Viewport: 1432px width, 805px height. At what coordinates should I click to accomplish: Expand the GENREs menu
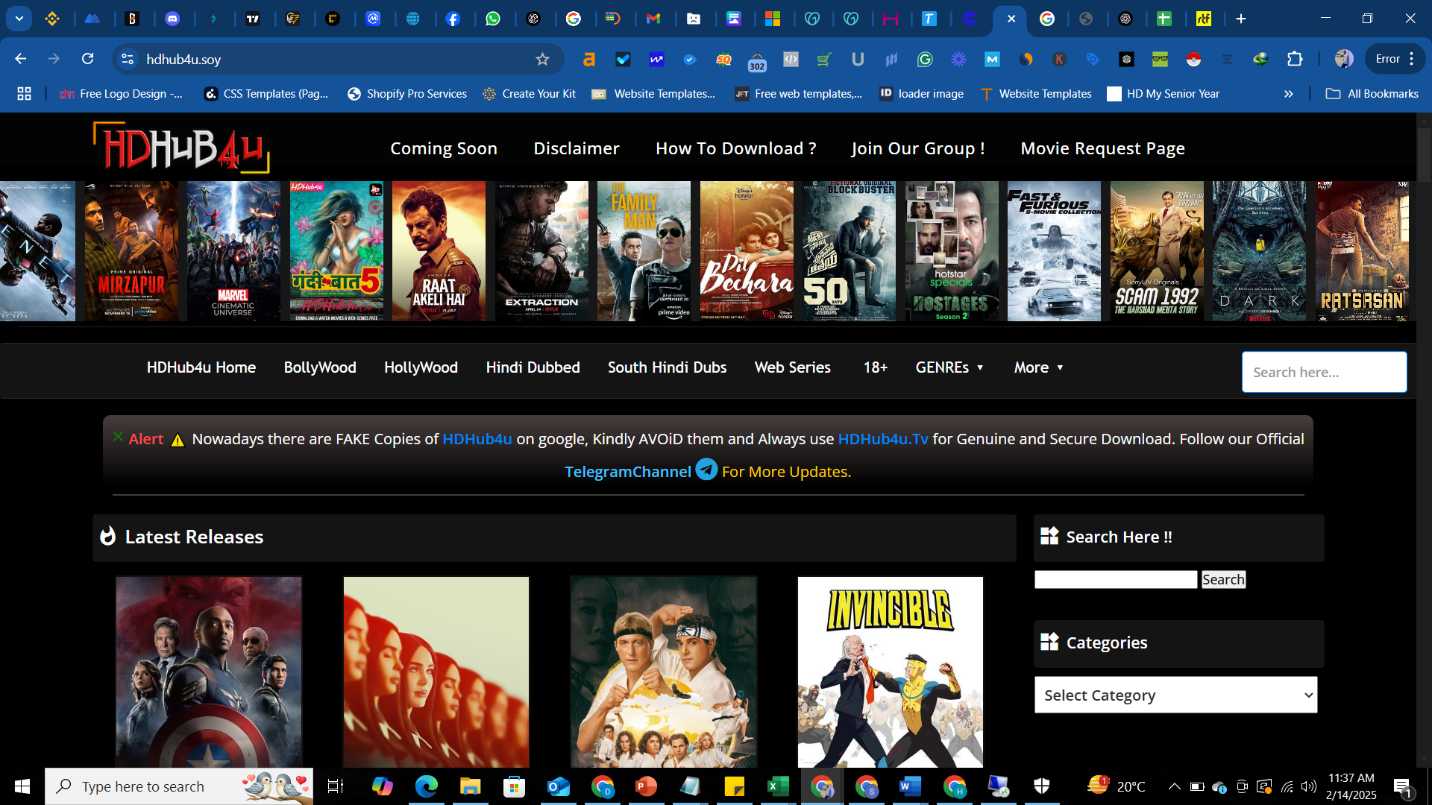[x=950, y=367]
